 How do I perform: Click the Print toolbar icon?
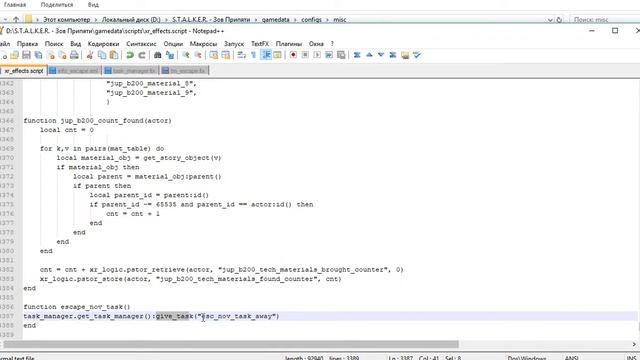[74, 55]
